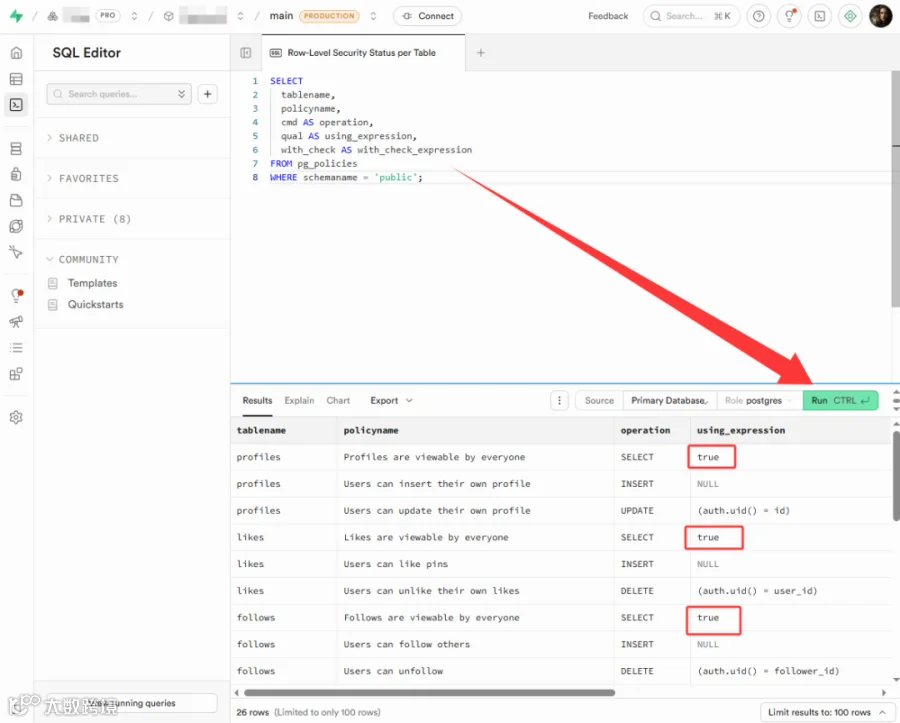900x723 pixels.
Task: Open the user avatar menu
Action: click(880, 16)
